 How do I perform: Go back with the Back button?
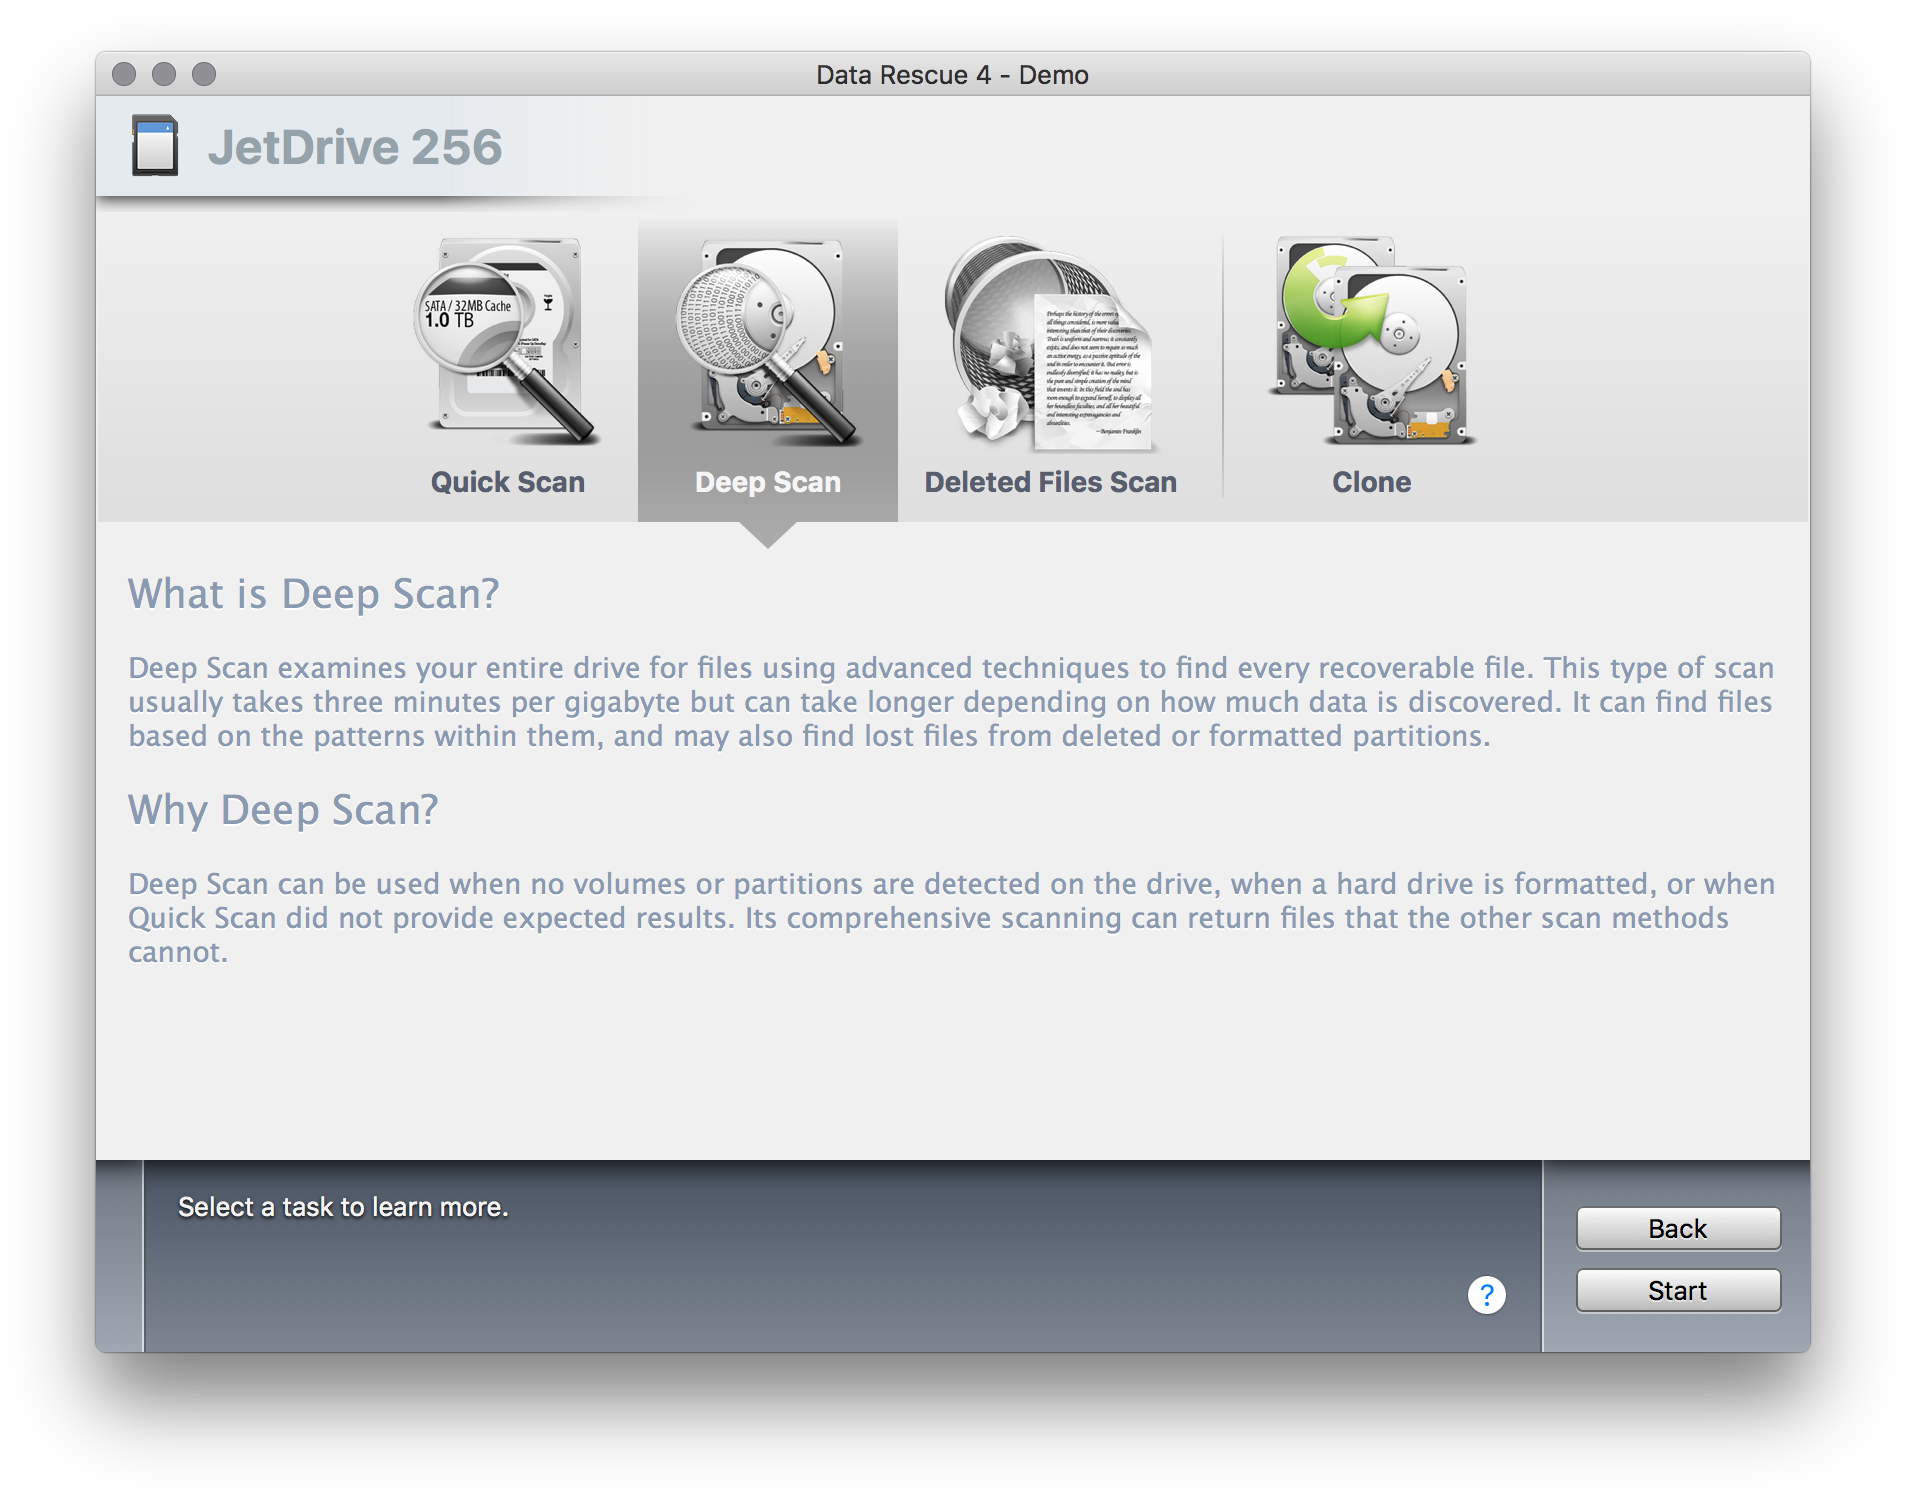point(1678,1228)
